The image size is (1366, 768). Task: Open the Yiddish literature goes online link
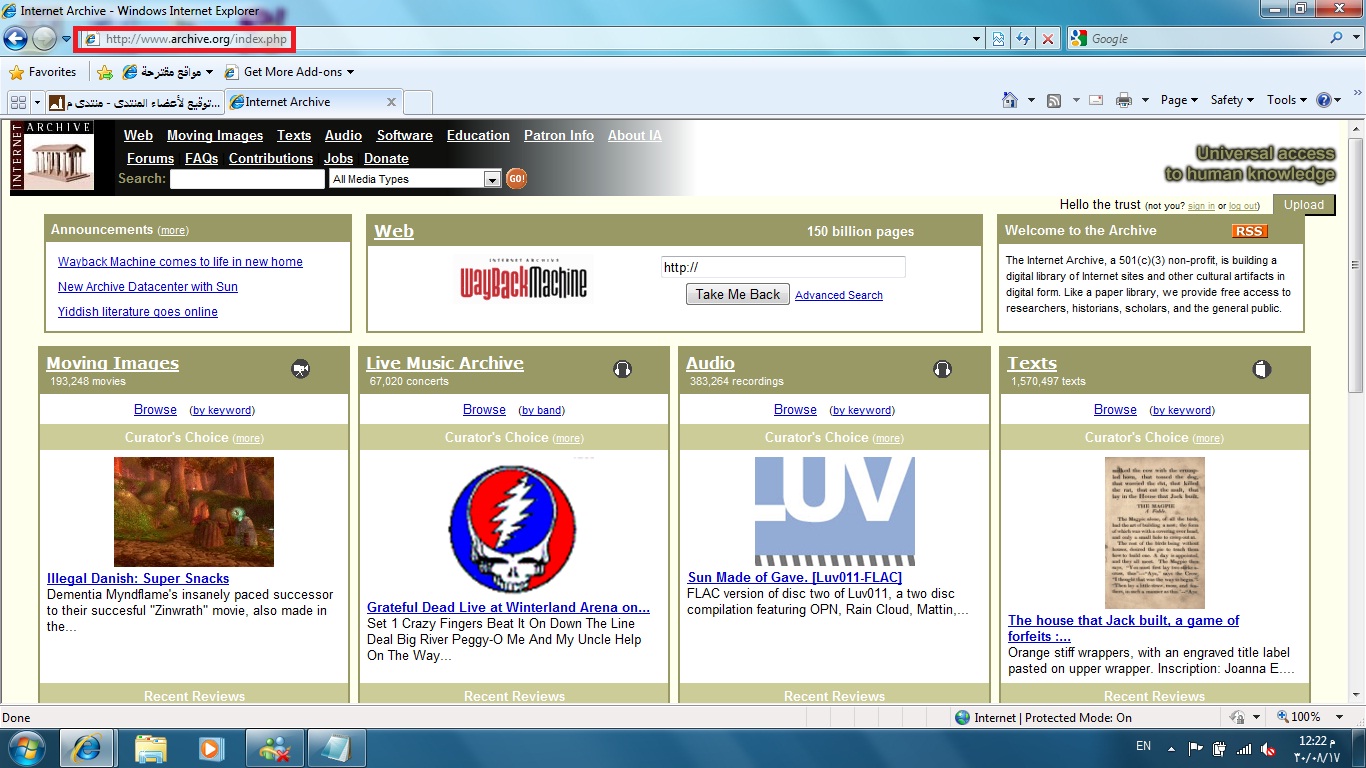click(x=138, y=312)
